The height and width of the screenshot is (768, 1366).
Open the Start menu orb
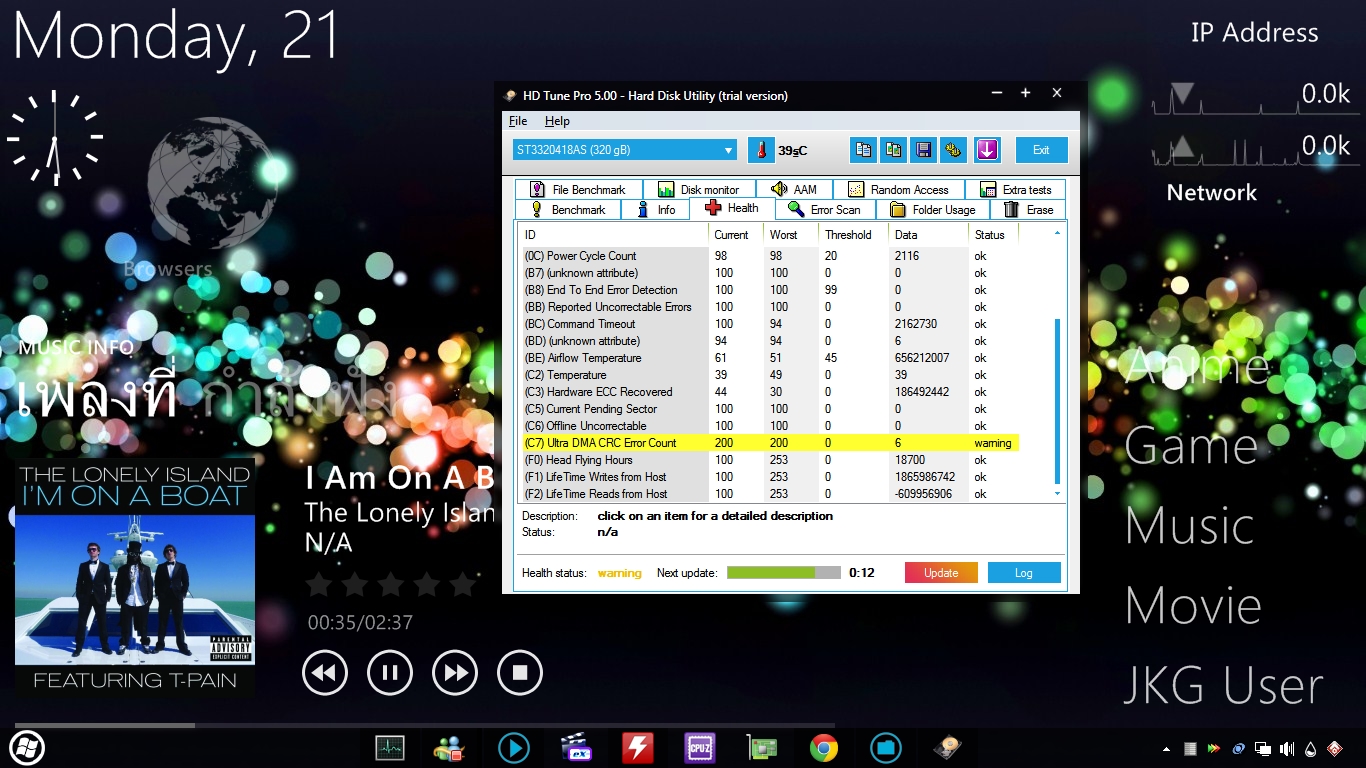27,747
